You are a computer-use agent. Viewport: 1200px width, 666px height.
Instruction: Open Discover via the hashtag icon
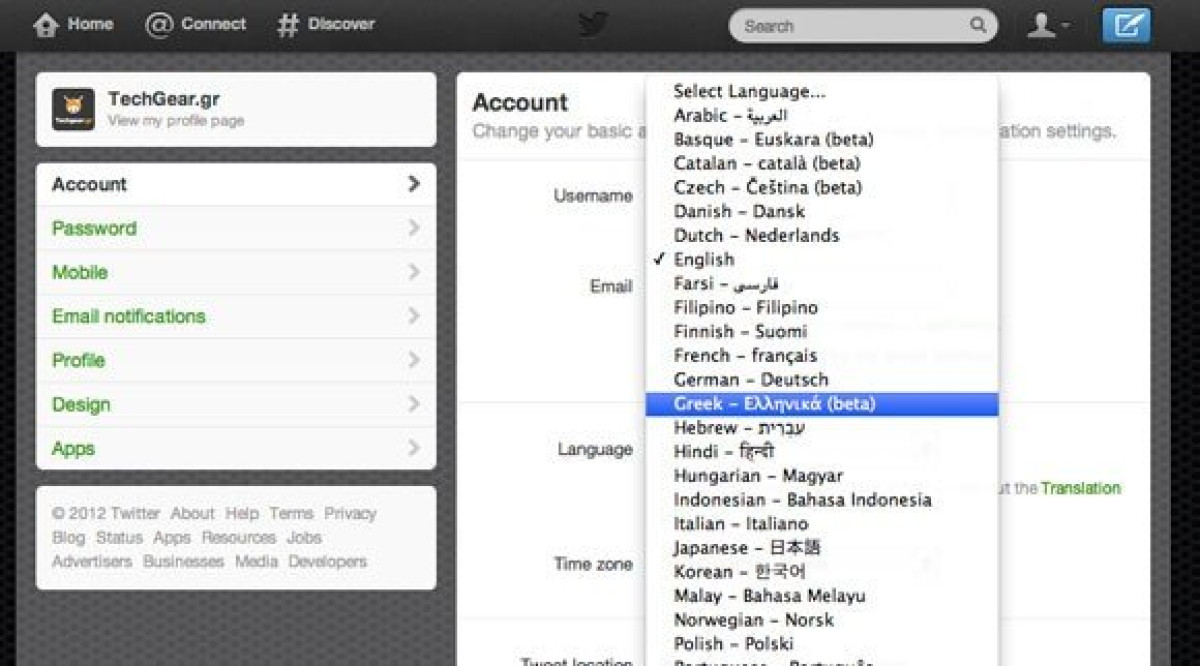[x=288, y=25]
